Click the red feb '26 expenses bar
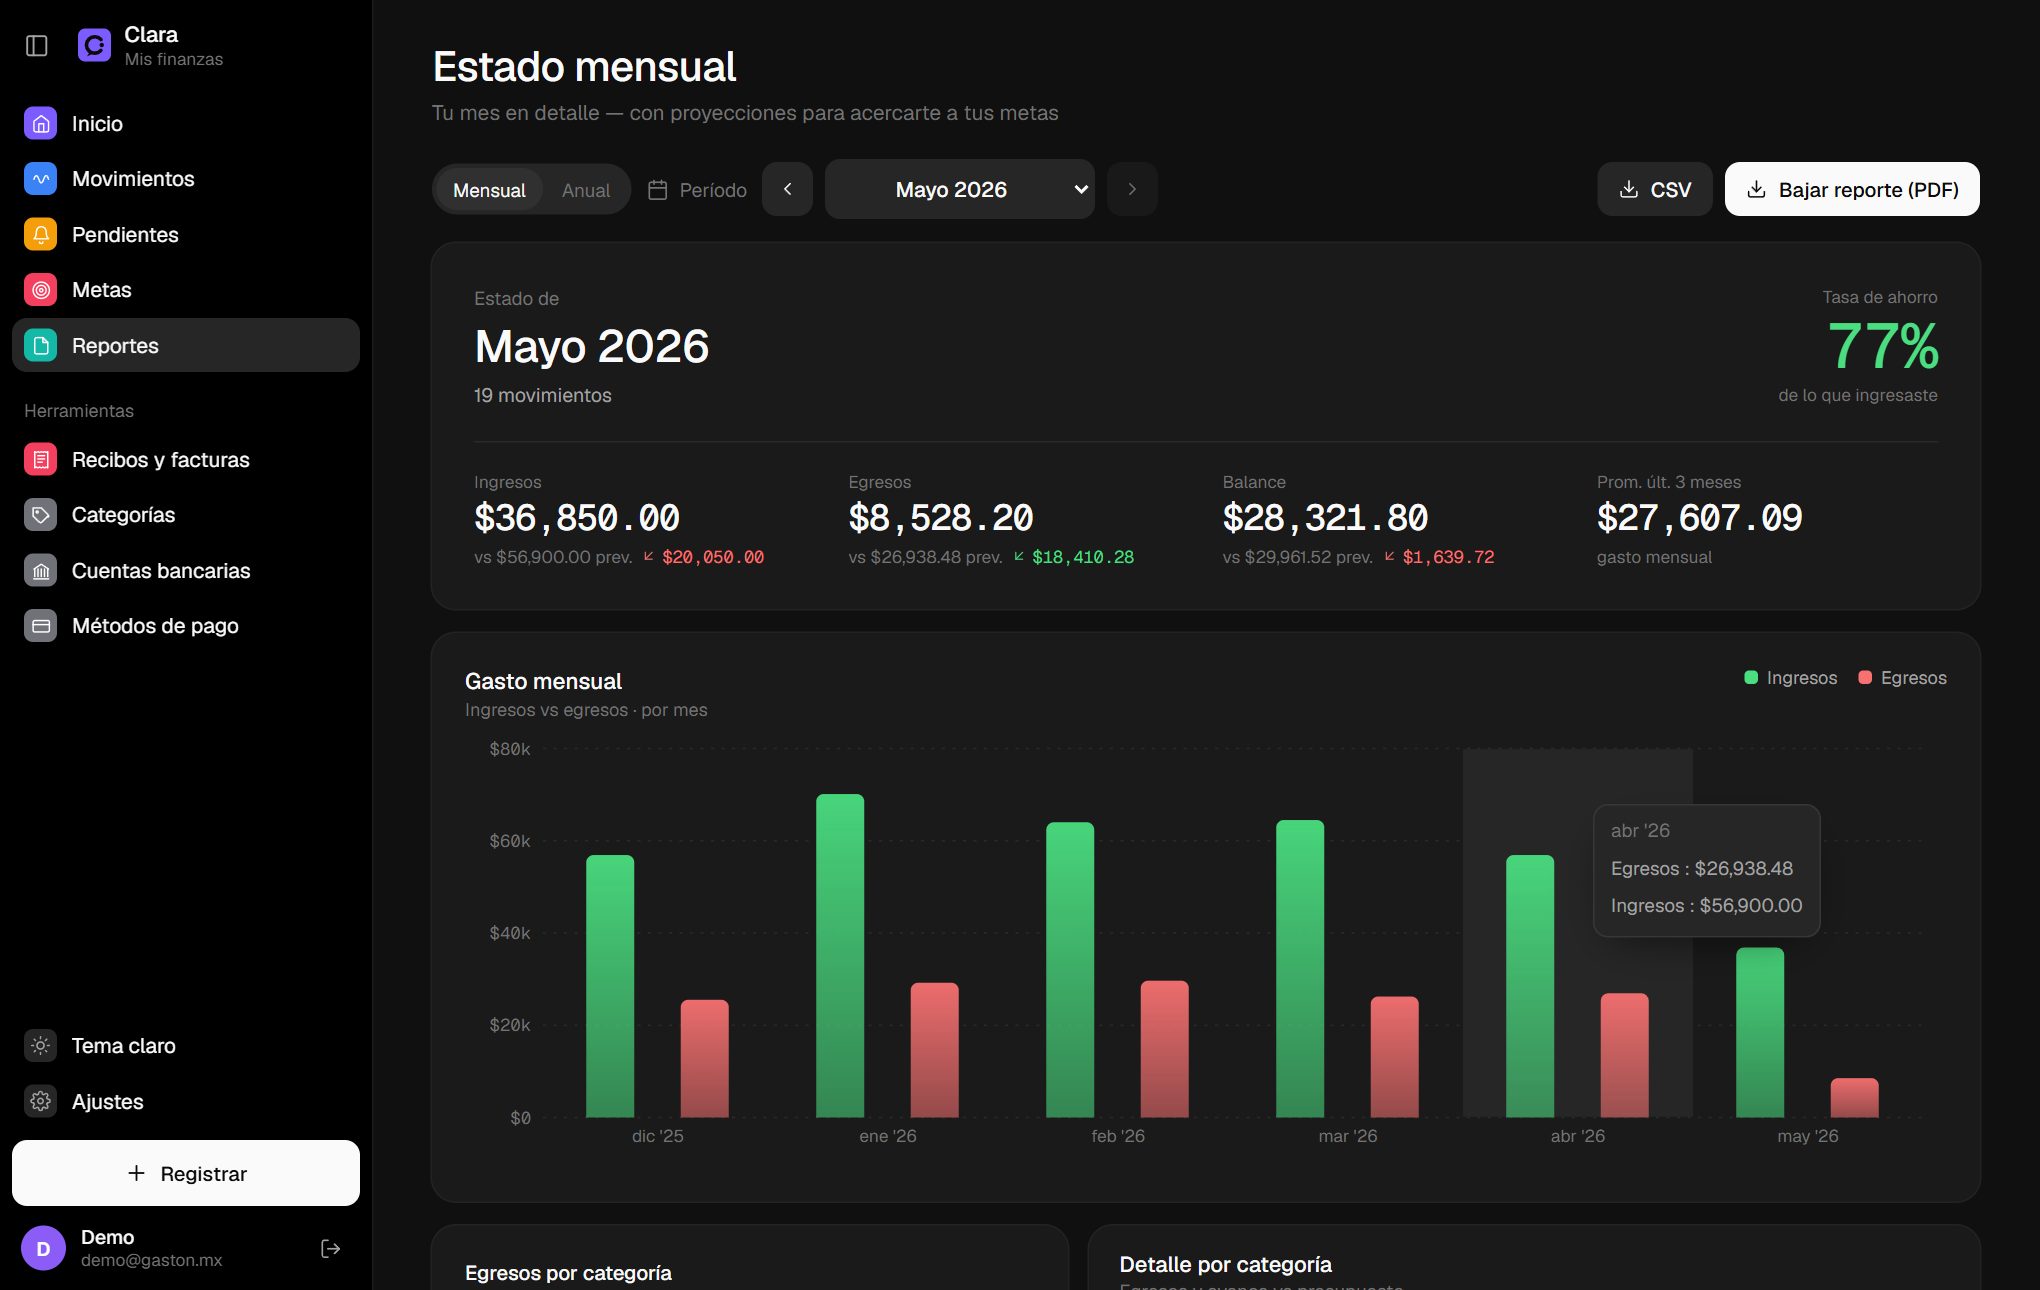Screen dimensions: 2040x1290 pyautogui.click(x=1164, y=1049)
